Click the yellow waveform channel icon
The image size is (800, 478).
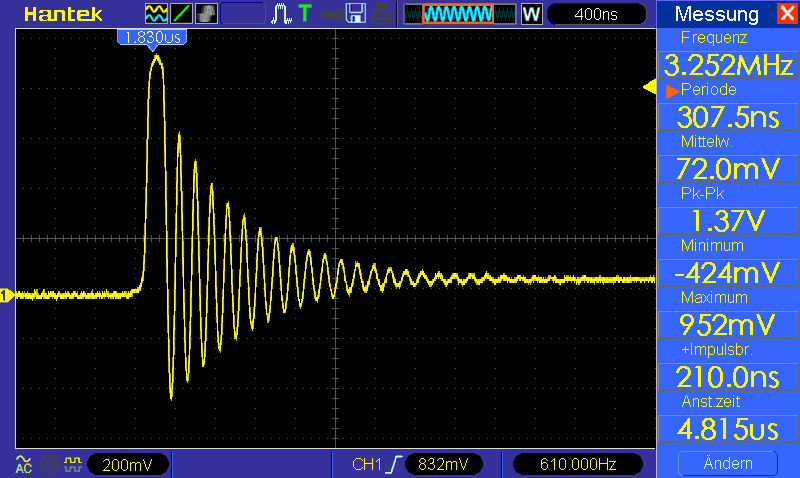(157, 13)
